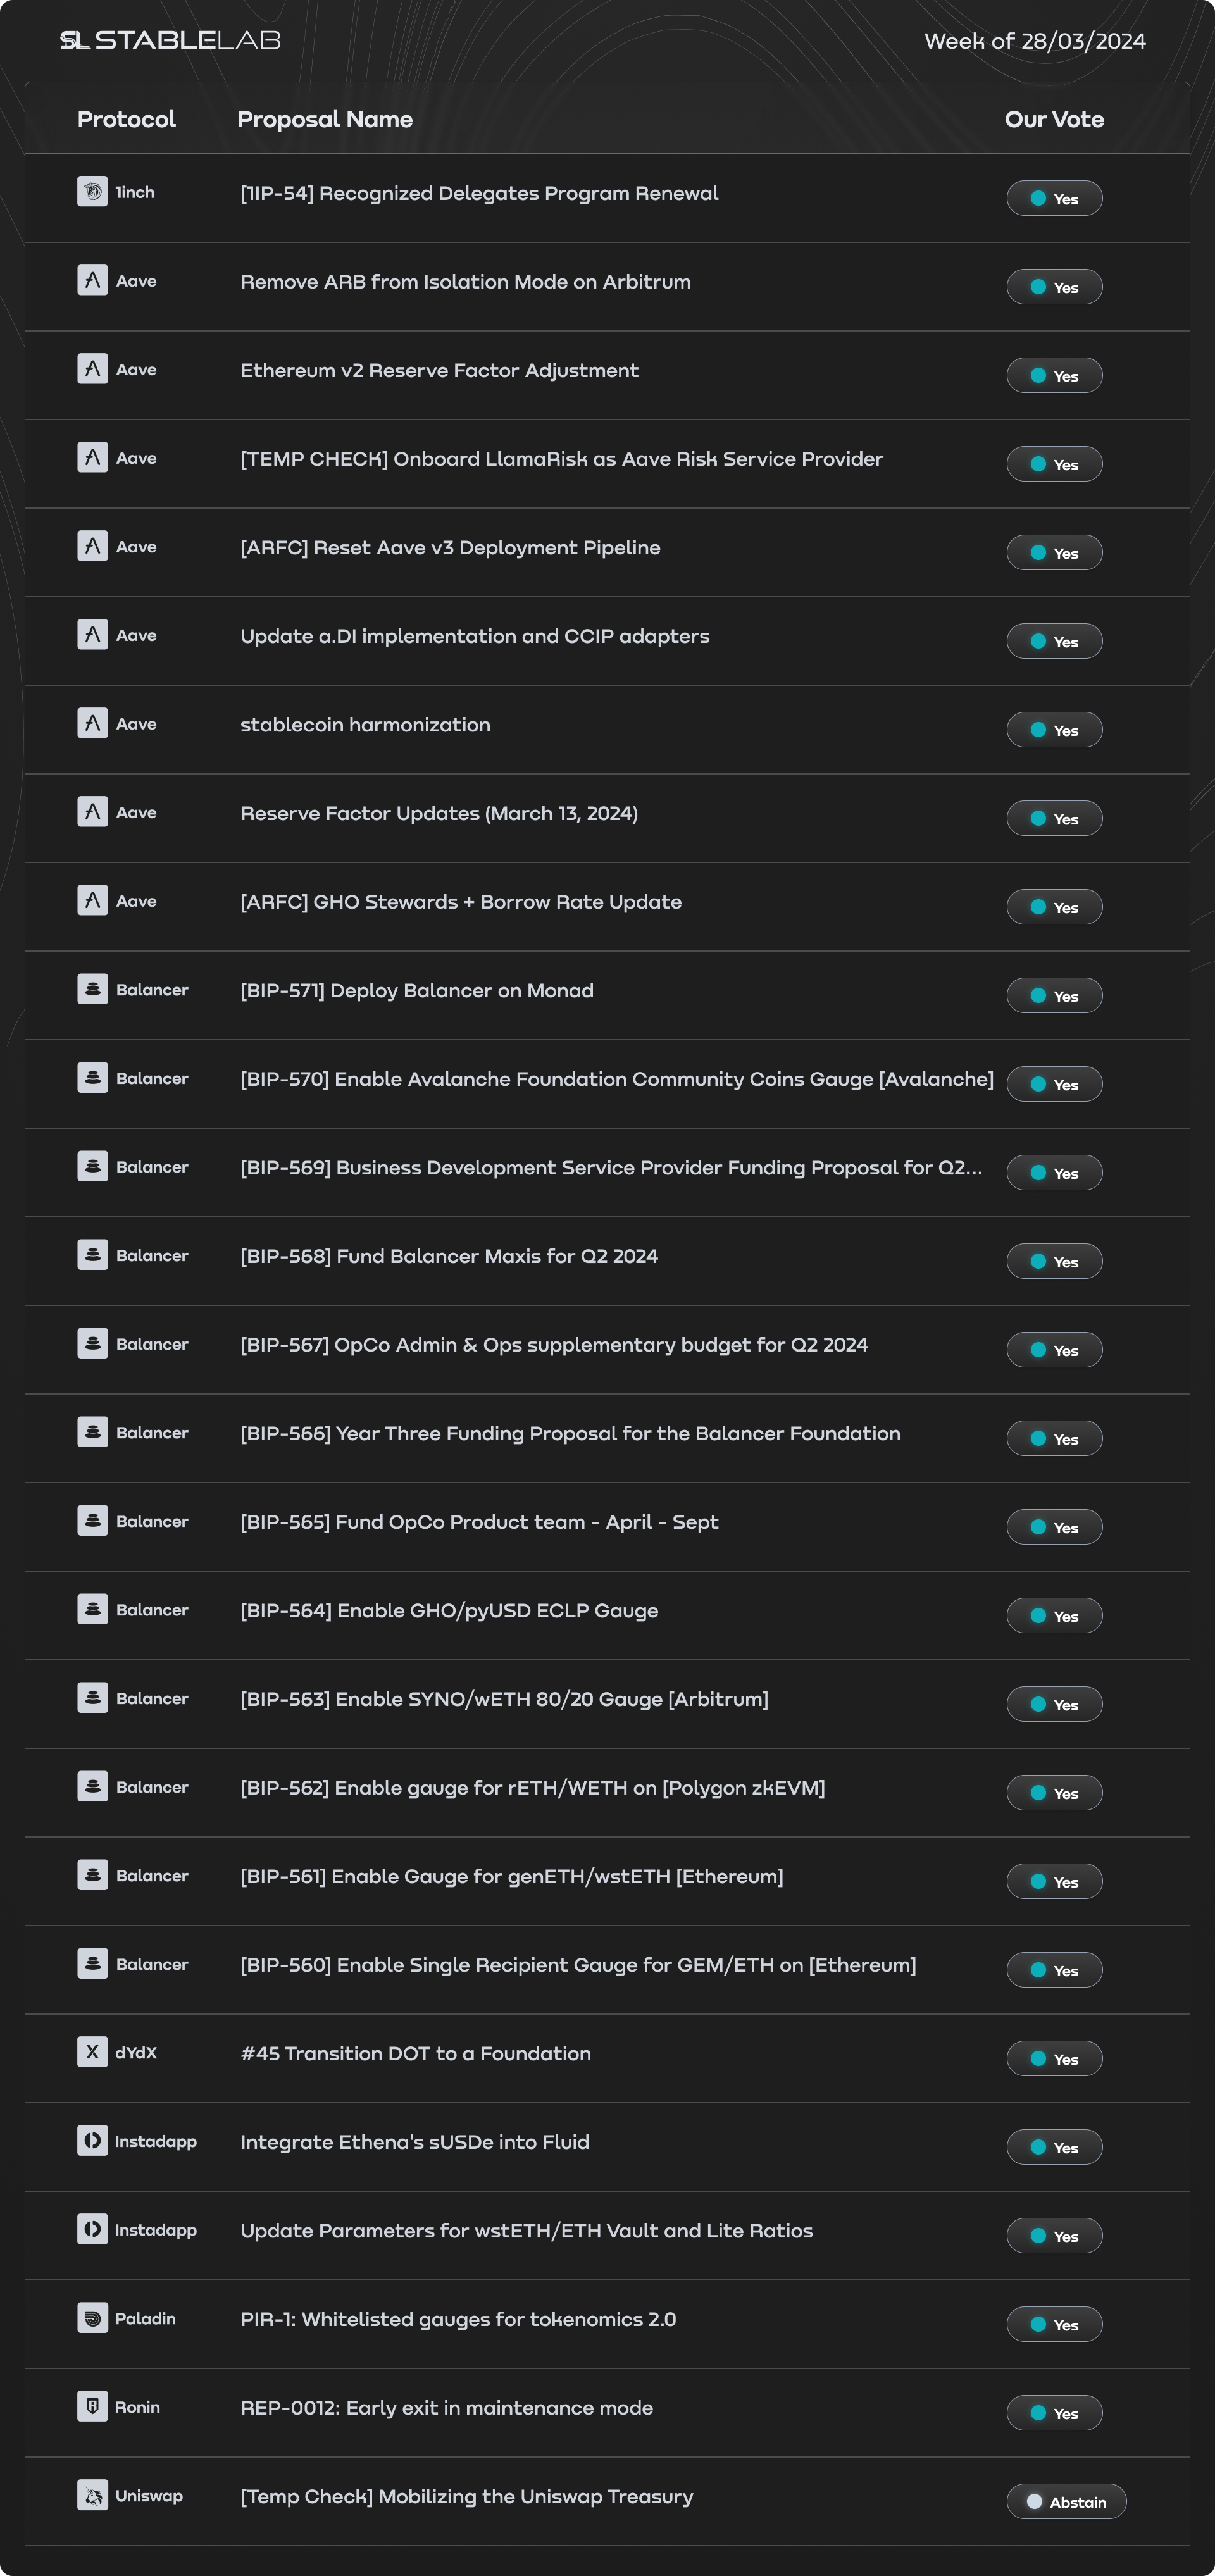Click Yes badge for BIP-571 Monad proposal
The height and width of the screenshot is (2576, 1215).
click(x=1054, y=995)
